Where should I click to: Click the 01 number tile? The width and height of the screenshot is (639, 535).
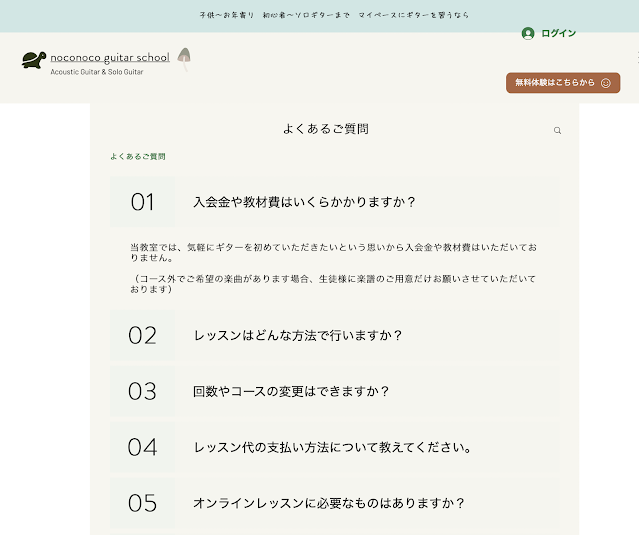pos(142,202)
